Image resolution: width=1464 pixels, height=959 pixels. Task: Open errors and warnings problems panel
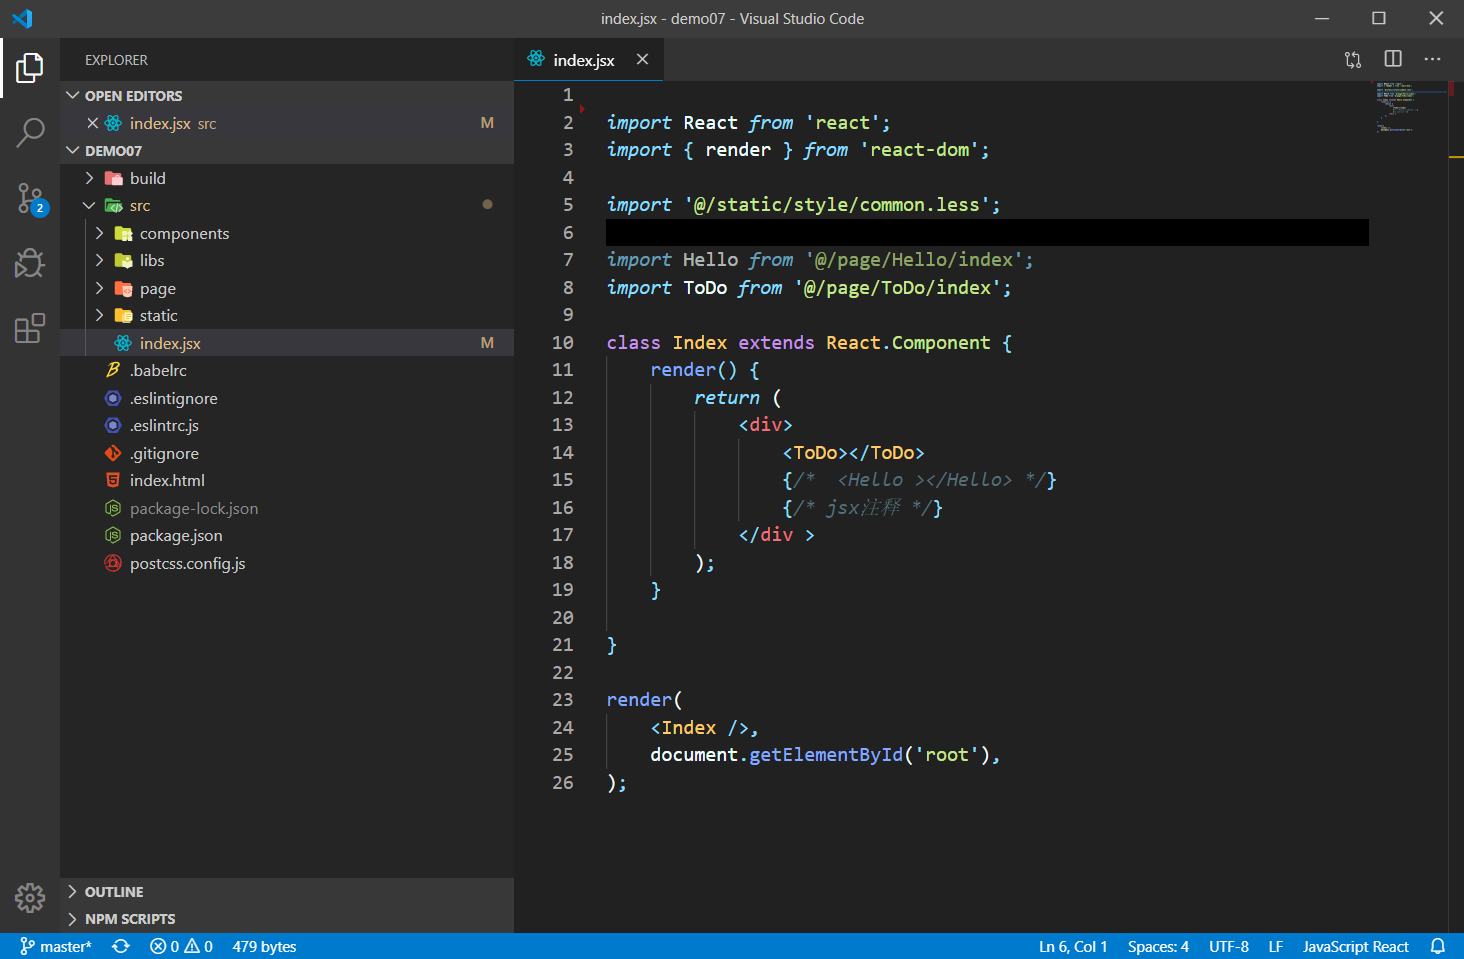click(x=181, y=946)
